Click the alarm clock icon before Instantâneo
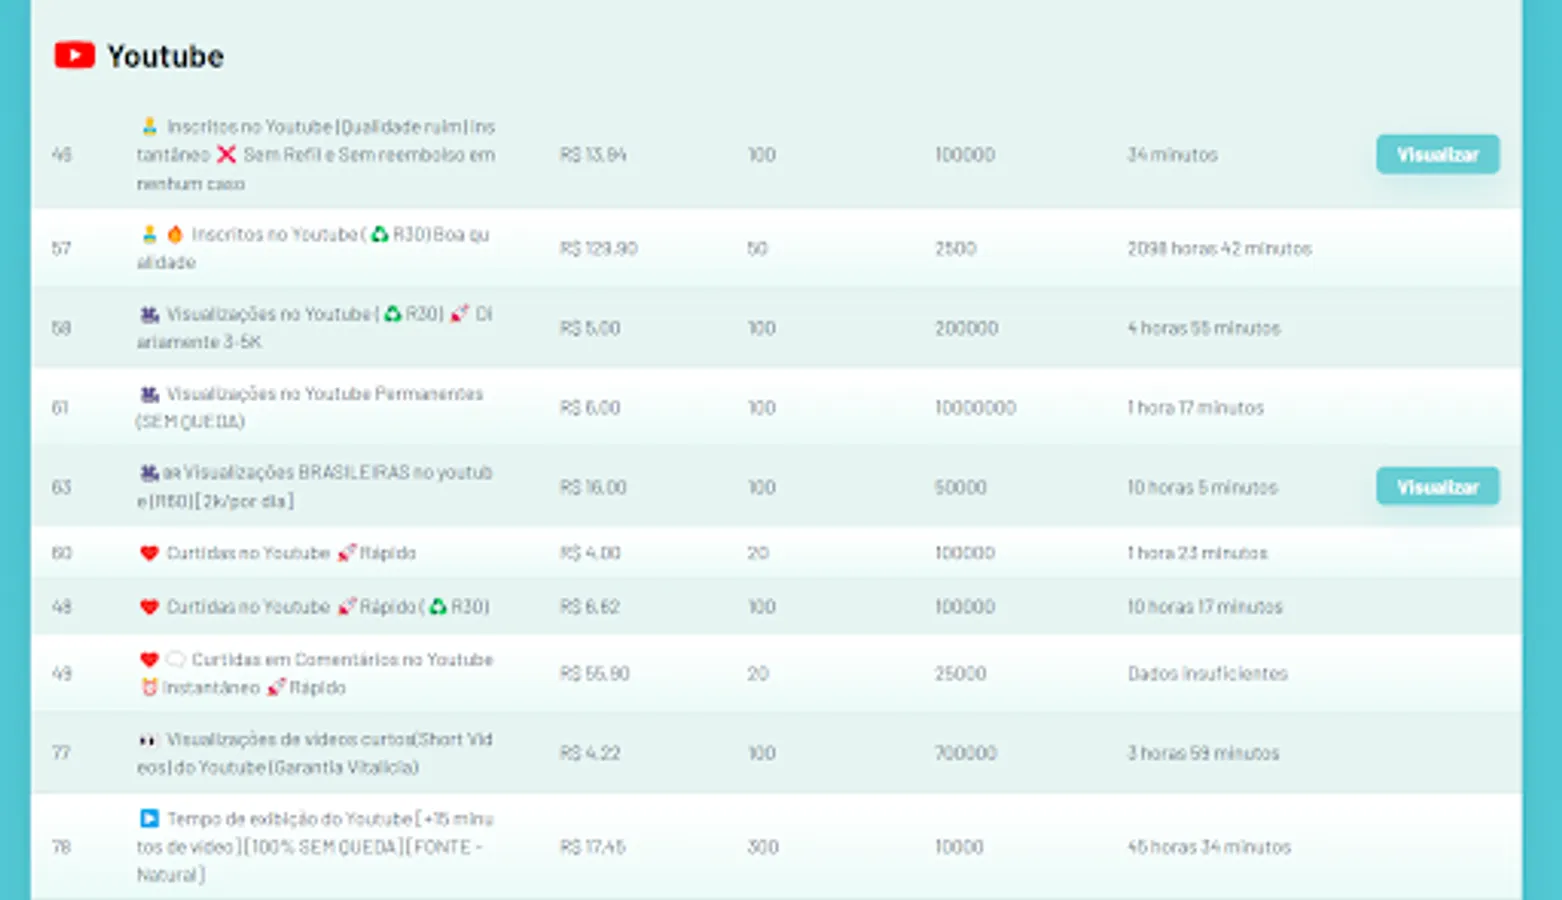 pos(149,687)
